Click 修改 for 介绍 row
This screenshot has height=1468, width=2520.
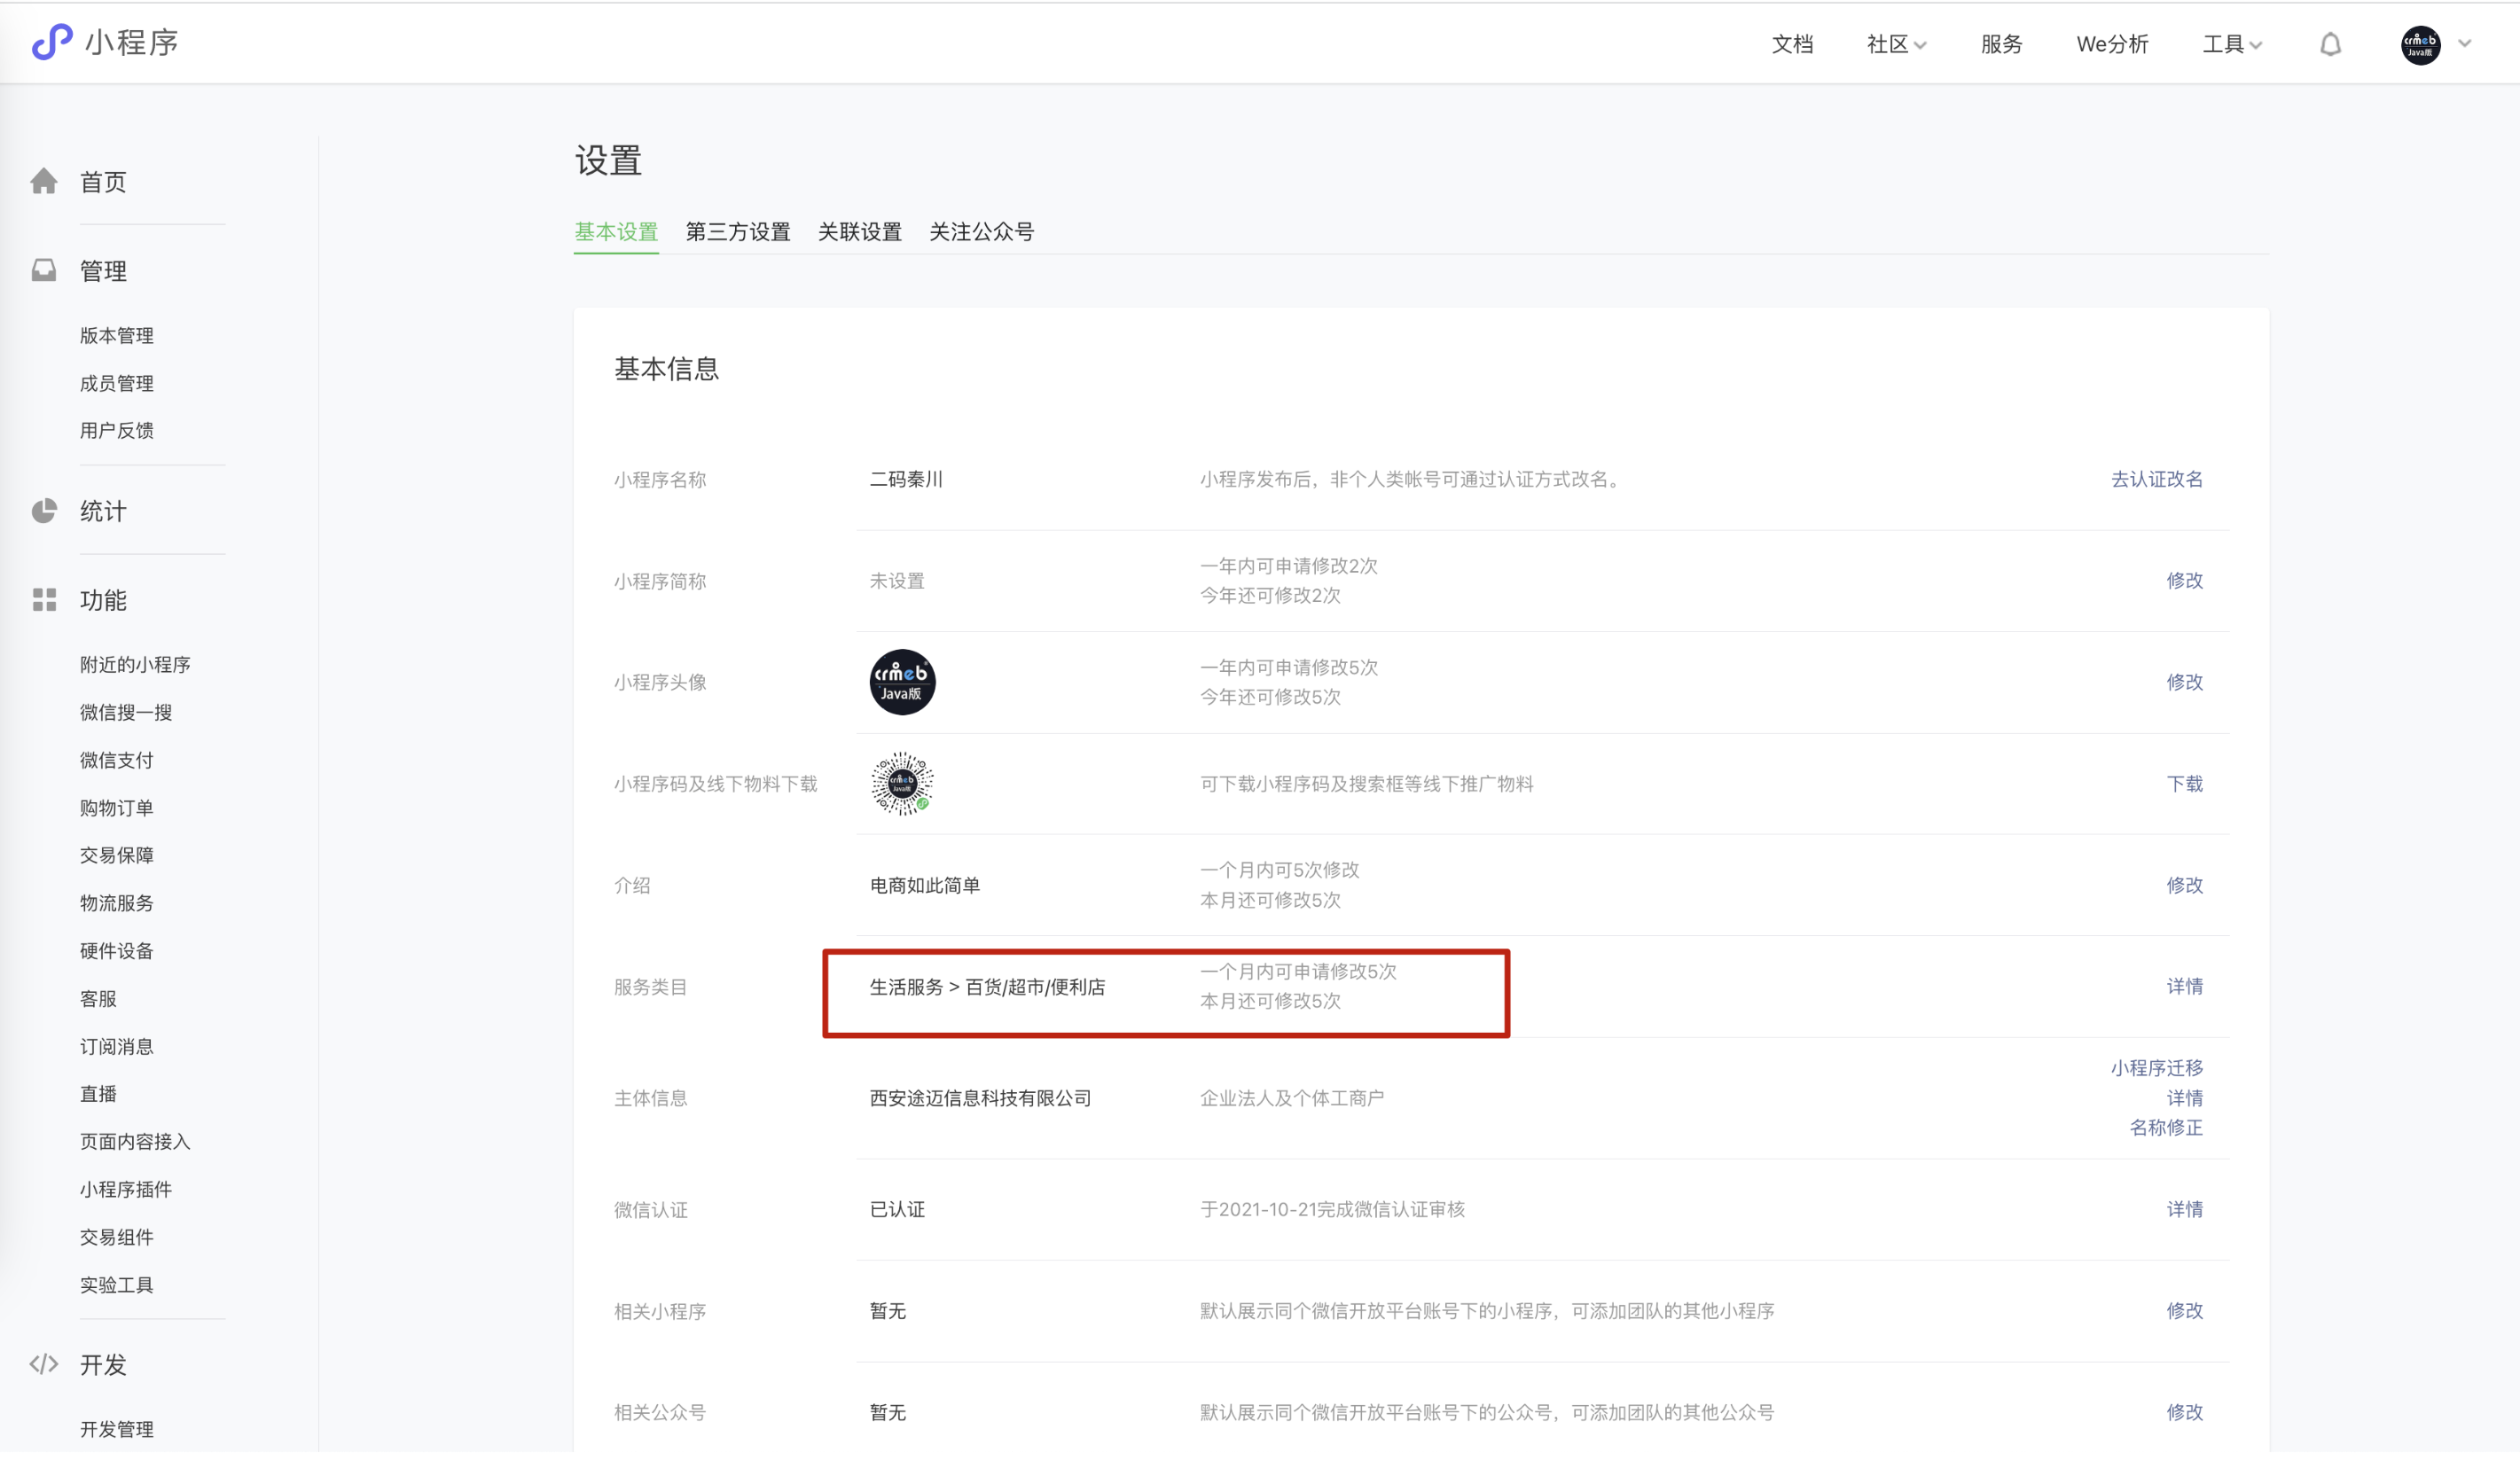(2184, 885)
